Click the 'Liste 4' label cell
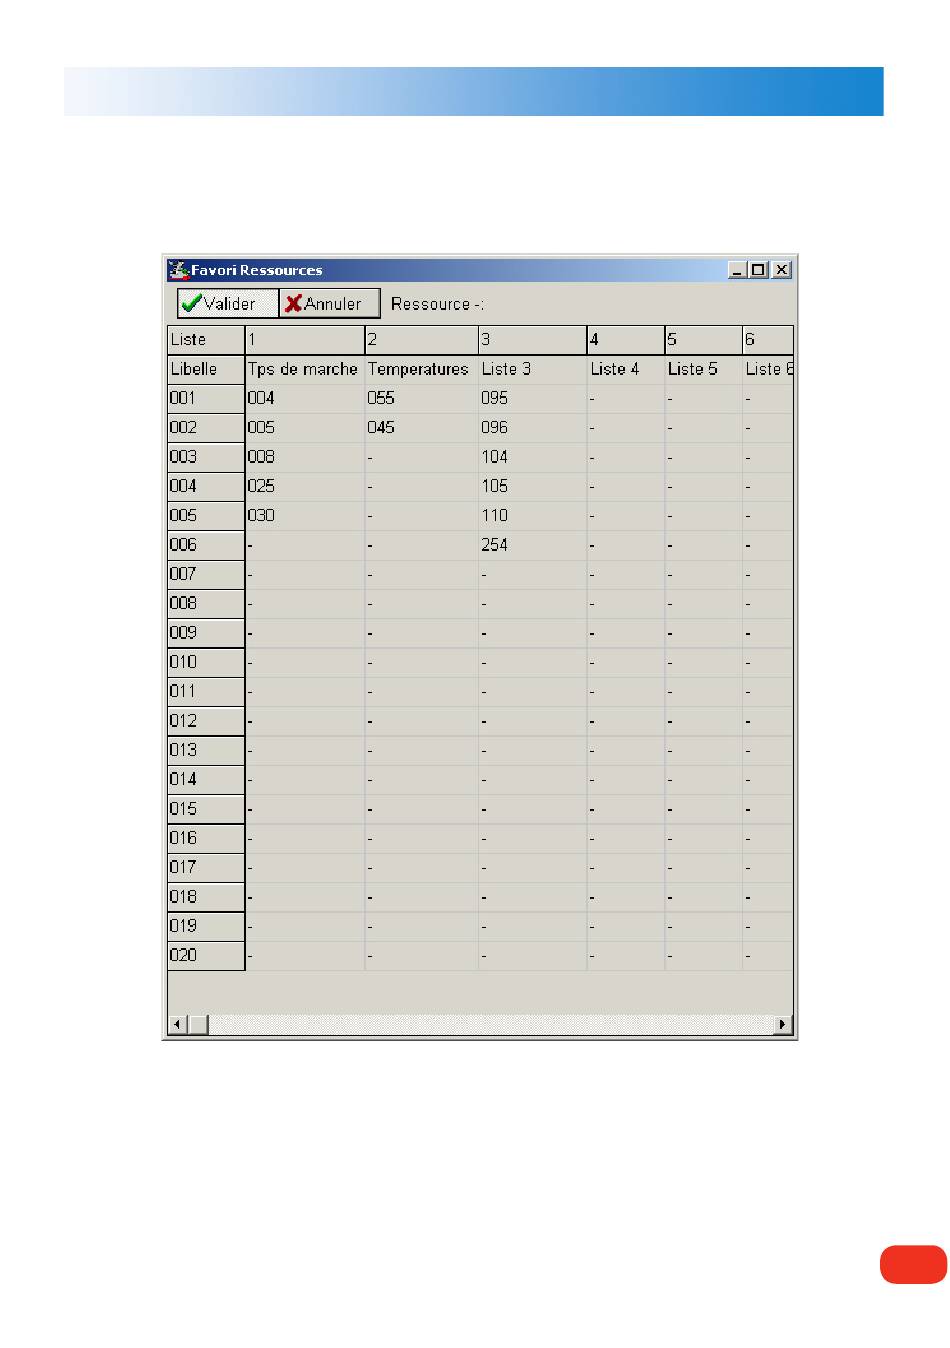 (626, 369)
